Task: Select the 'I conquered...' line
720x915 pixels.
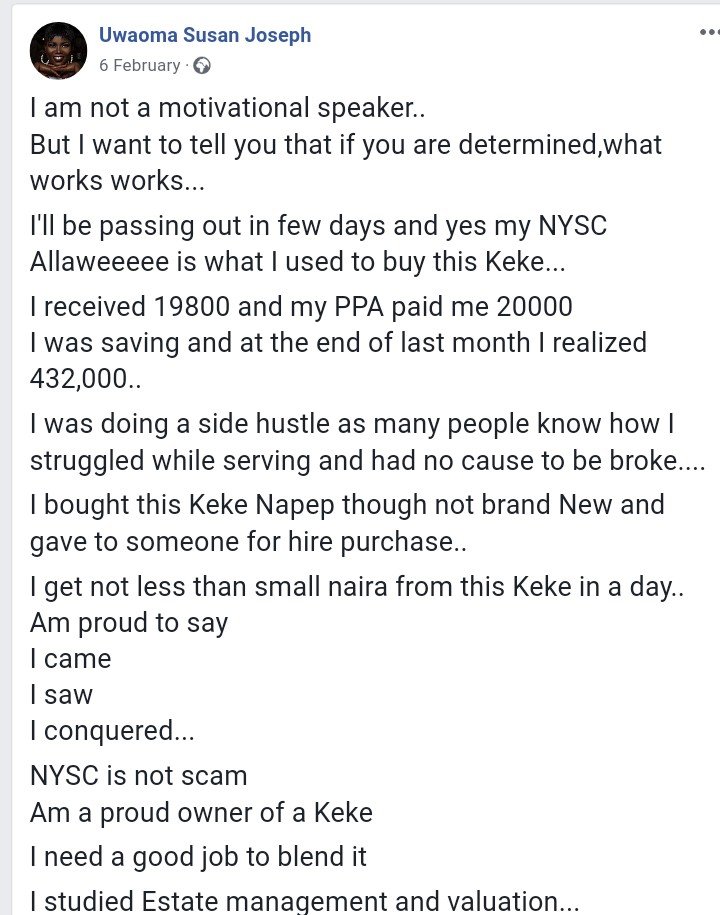Action: click(112, 731)
